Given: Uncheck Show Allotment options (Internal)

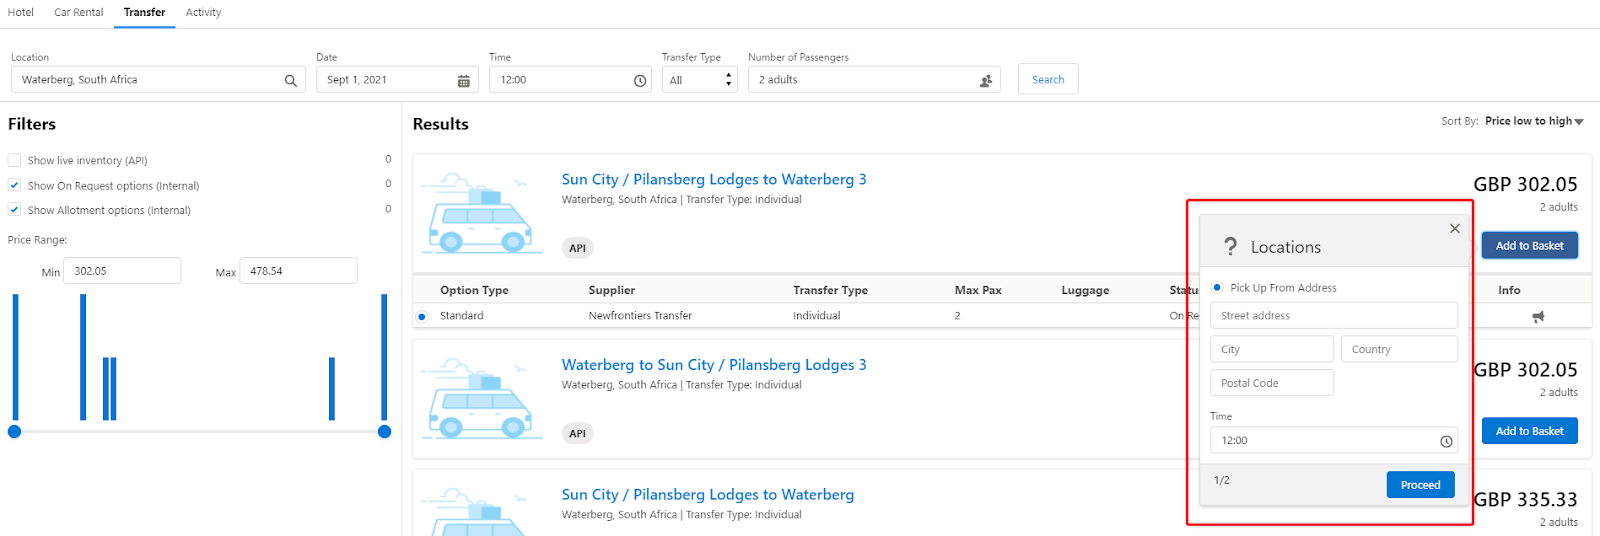Looking at the screenshot, I should [x=14, y=210].
